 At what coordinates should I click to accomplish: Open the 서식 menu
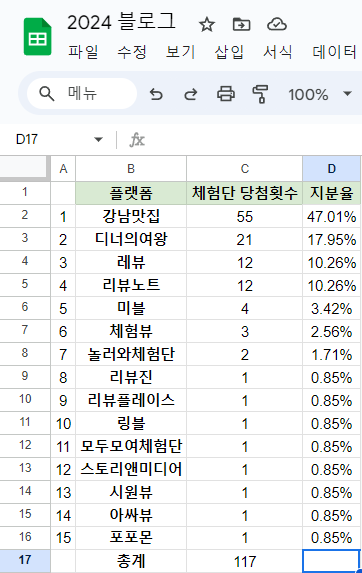[278, 52]
